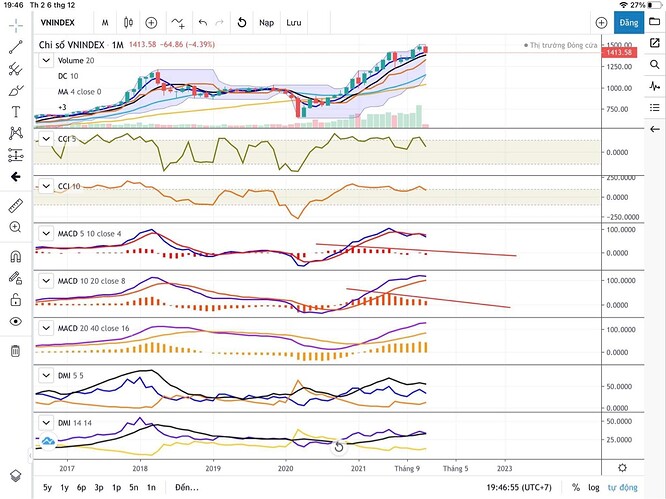Open the candlestick chart style selector
This screenshot has height=499, width=666.
pos(128,21)
